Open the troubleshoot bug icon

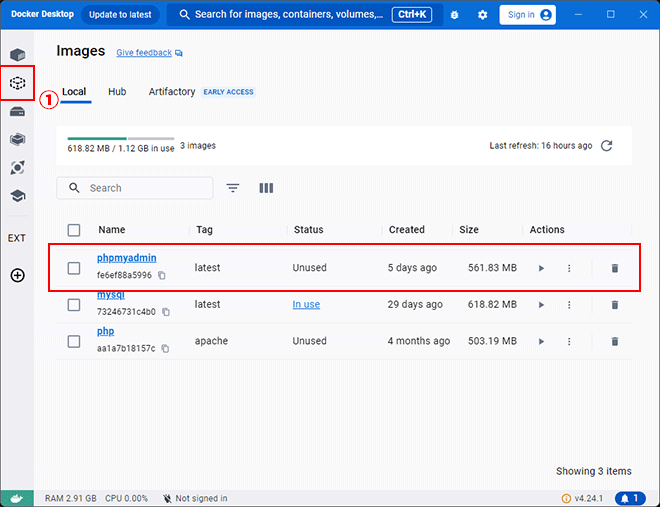click(x=454, y=15)
